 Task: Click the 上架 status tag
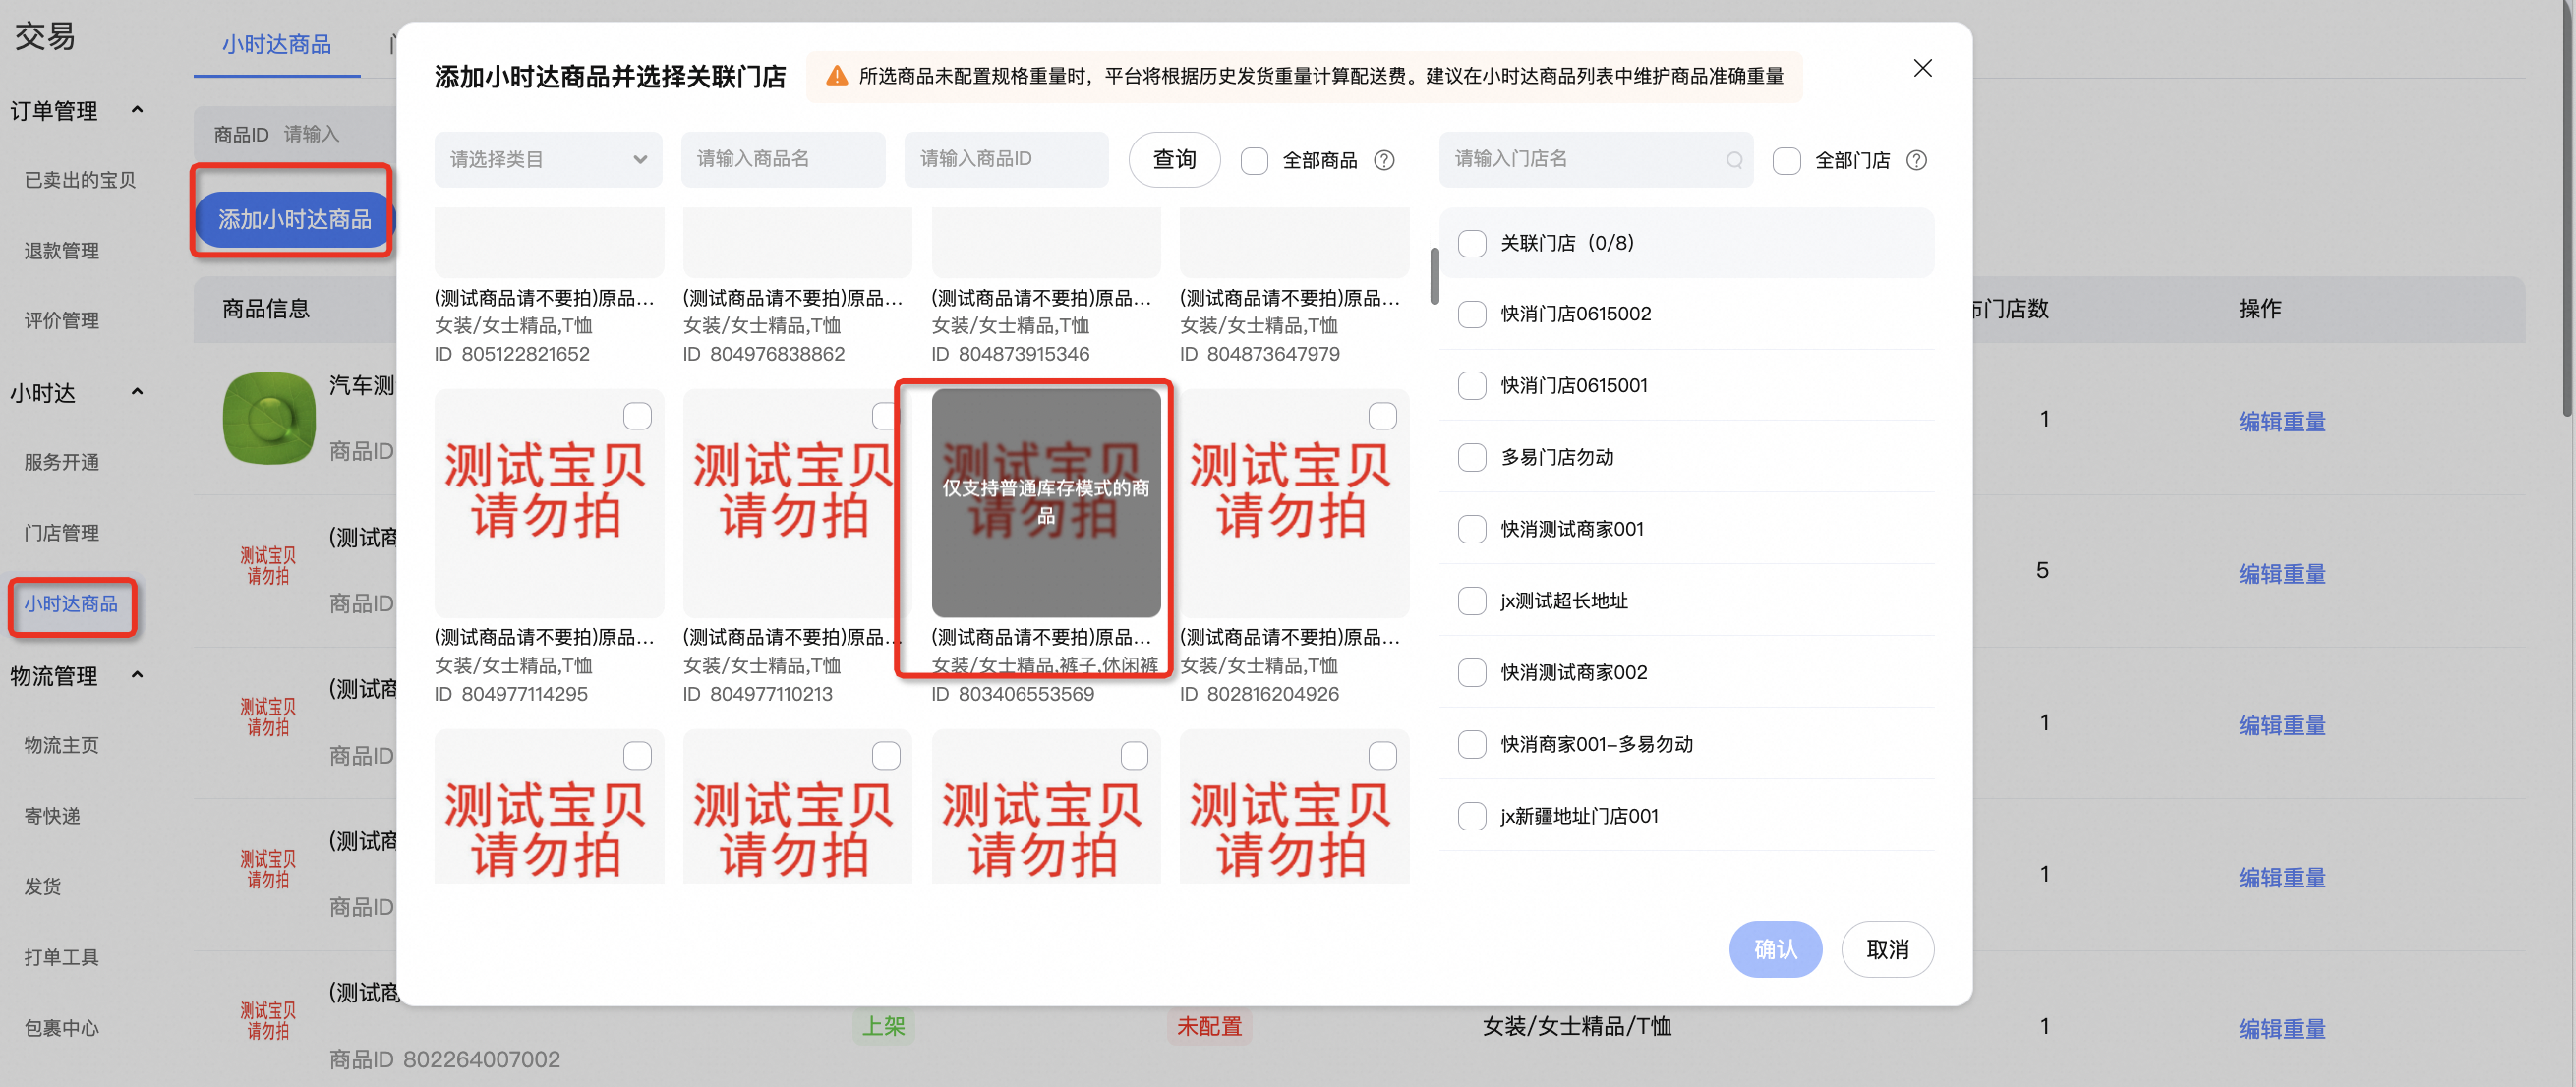[x=883, y=1027]
